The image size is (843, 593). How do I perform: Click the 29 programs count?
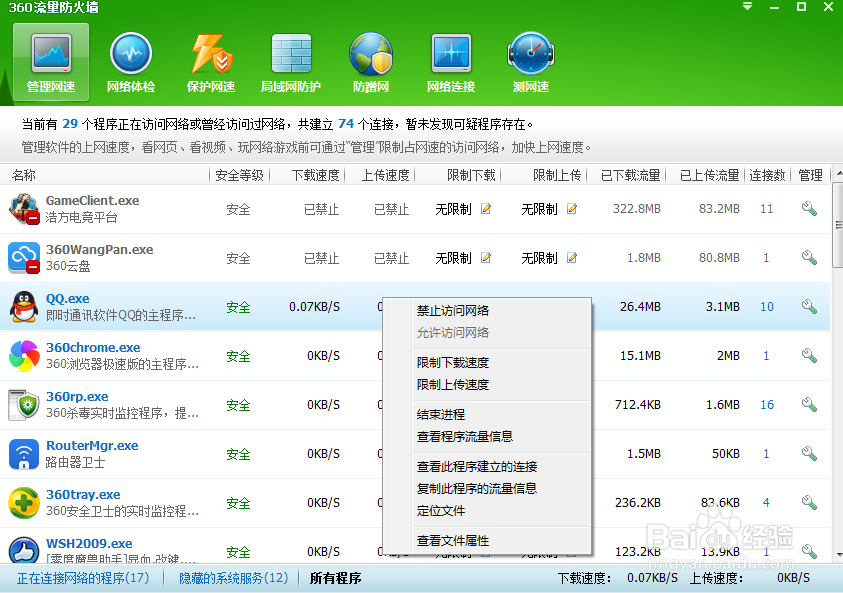pos(70,124)
